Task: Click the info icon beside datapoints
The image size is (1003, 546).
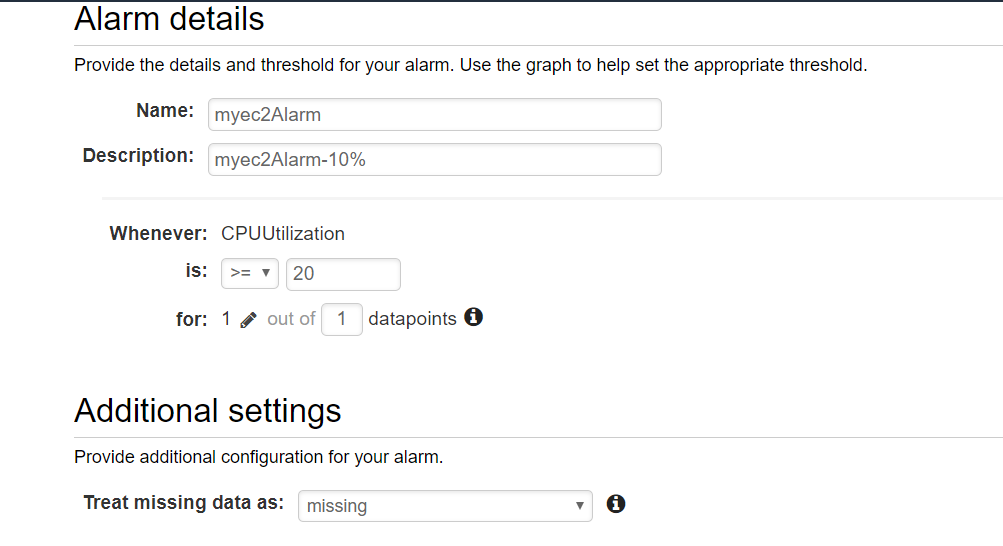Action: [x=473, y=316]
